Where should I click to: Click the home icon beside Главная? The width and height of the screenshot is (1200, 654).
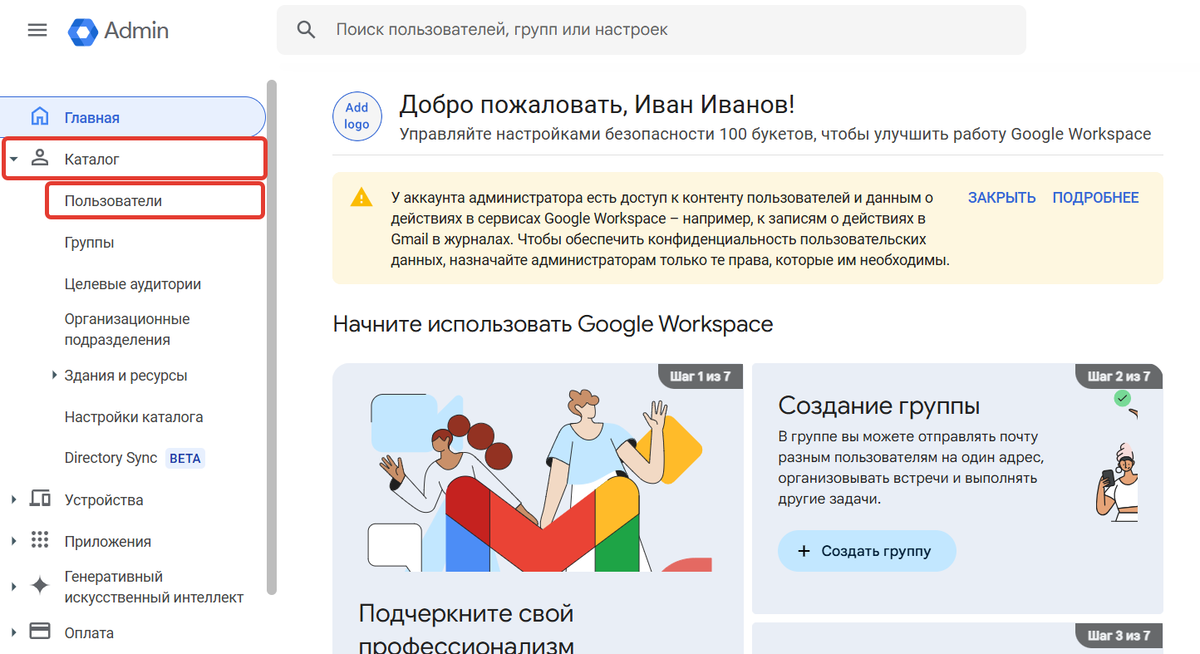(40, 116)
